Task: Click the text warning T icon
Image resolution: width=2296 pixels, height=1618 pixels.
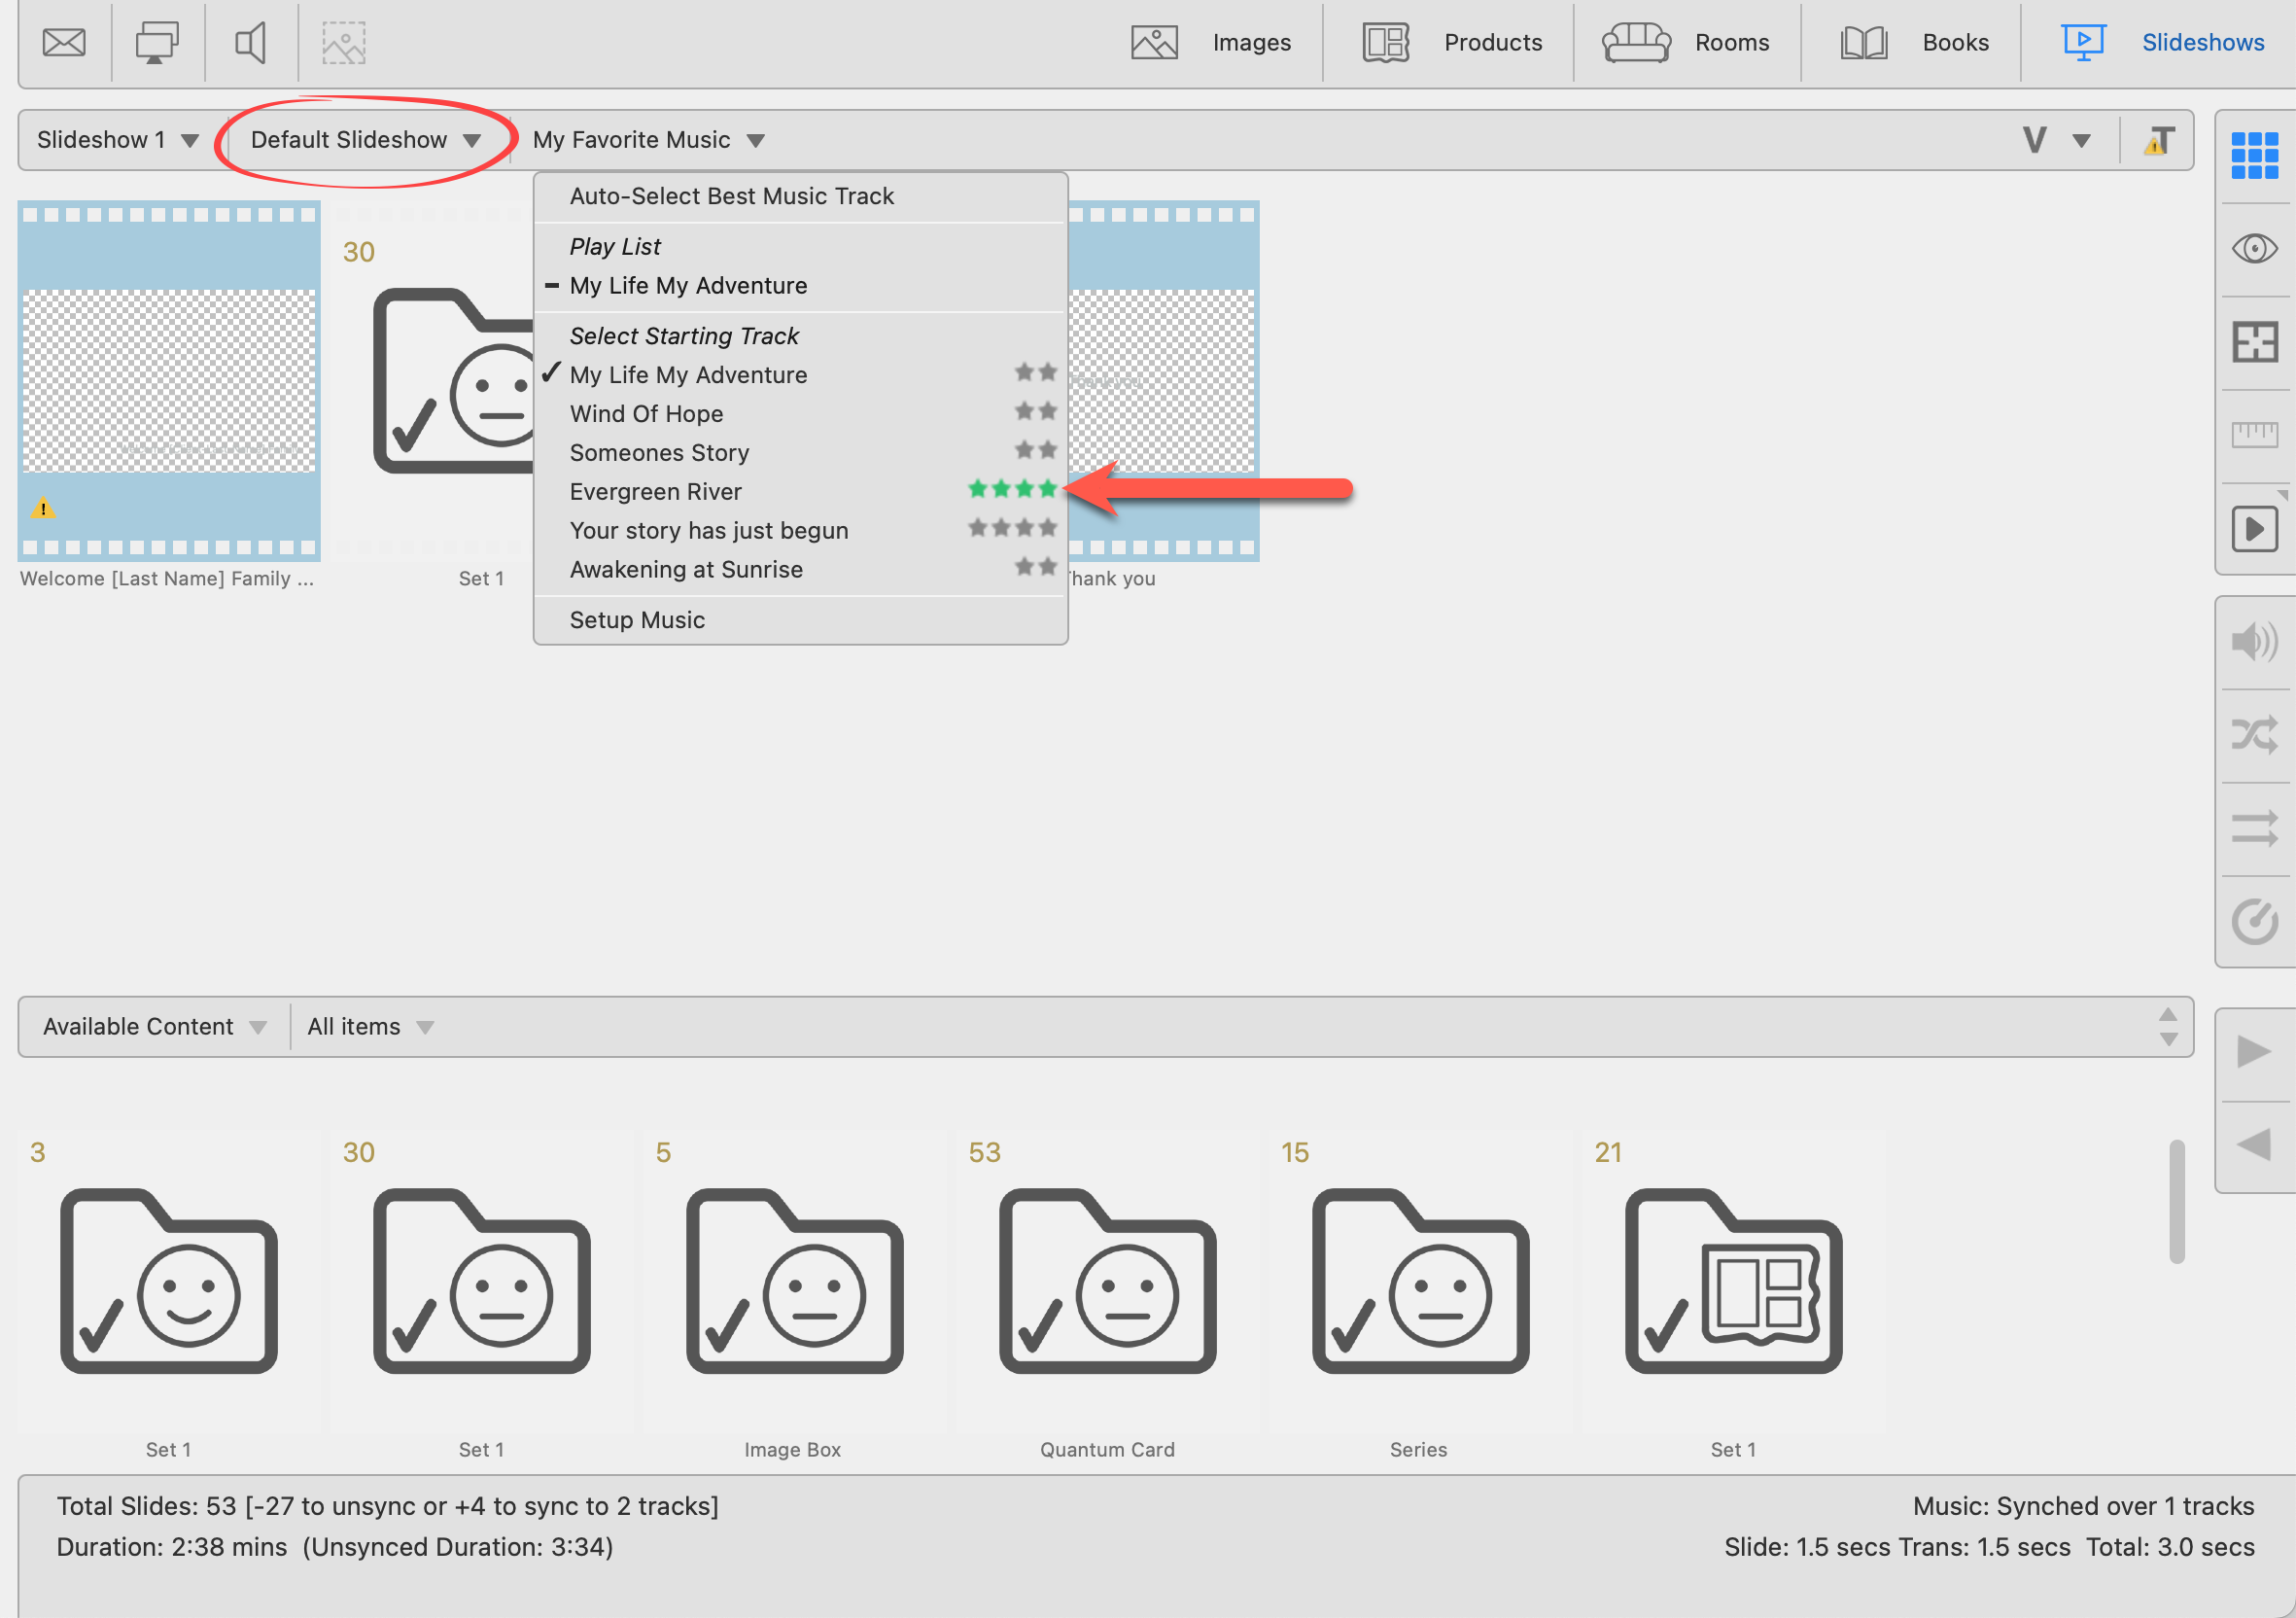Action: click(x=2159, y=141)
